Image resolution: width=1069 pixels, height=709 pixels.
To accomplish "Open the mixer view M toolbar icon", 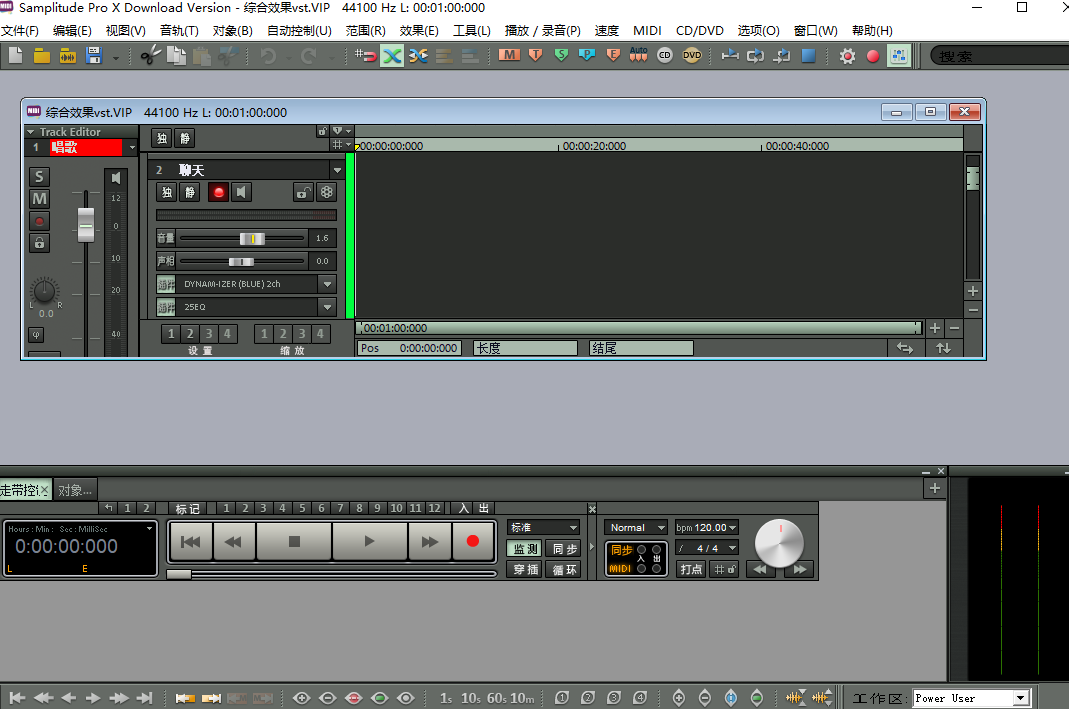I will tap(509, 56).
